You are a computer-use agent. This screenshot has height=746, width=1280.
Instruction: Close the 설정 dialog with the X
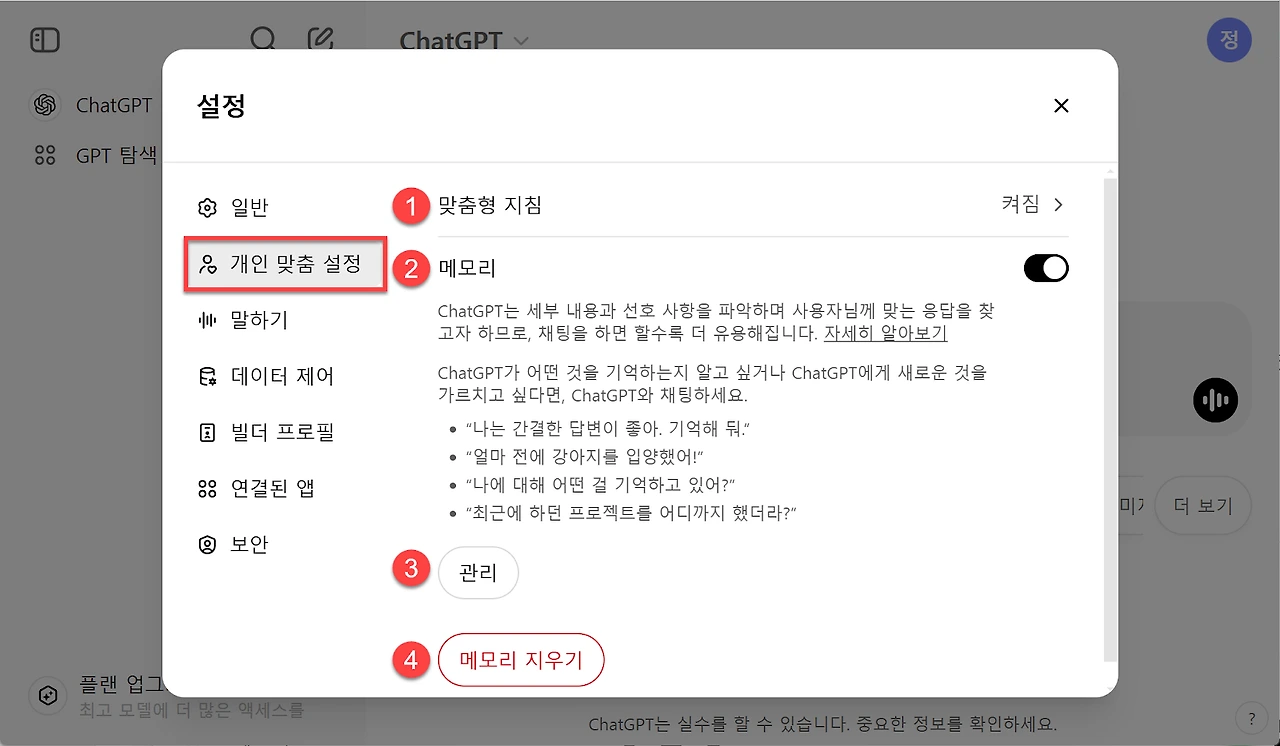1062,106
